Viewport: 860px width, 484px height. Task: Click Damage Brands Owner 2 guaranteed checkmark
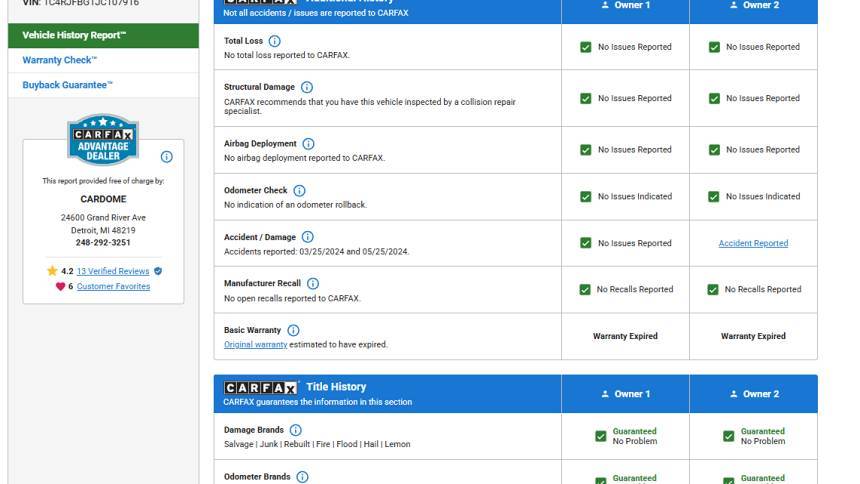(728, 436)
